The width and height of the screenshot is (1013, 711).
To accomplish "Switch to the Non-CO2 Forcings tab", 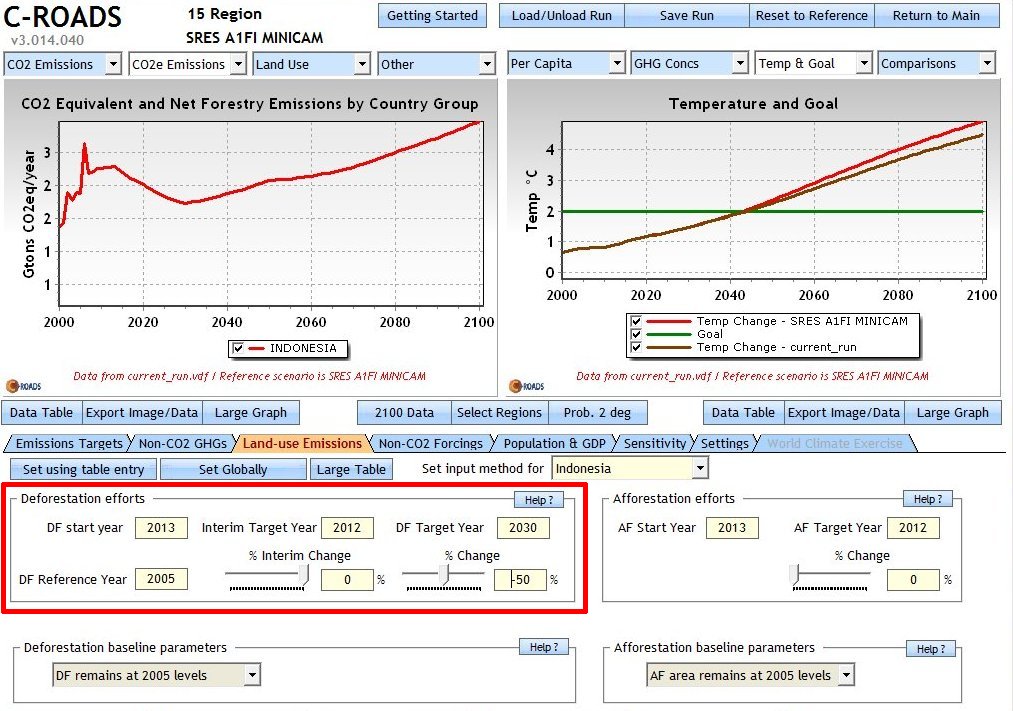I will tap(431, 444).
